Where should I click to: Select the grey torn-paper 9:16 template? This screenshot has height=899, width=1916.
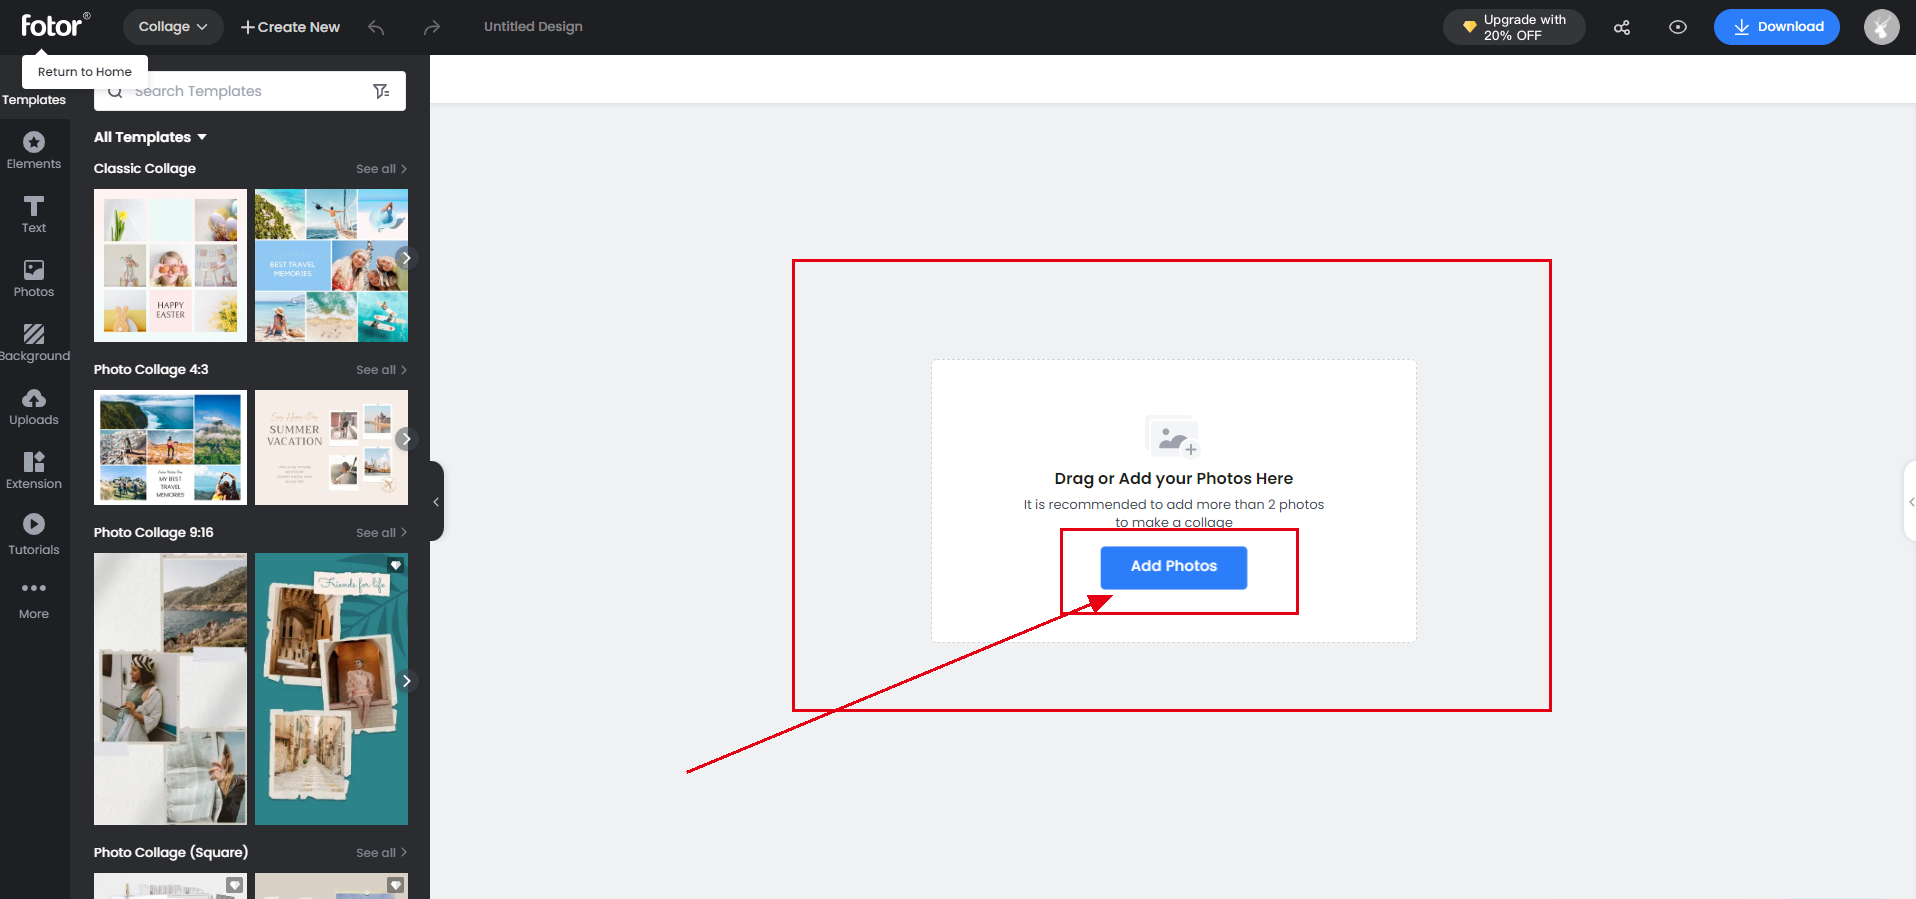pyautogui.click(x=170, y=689)
